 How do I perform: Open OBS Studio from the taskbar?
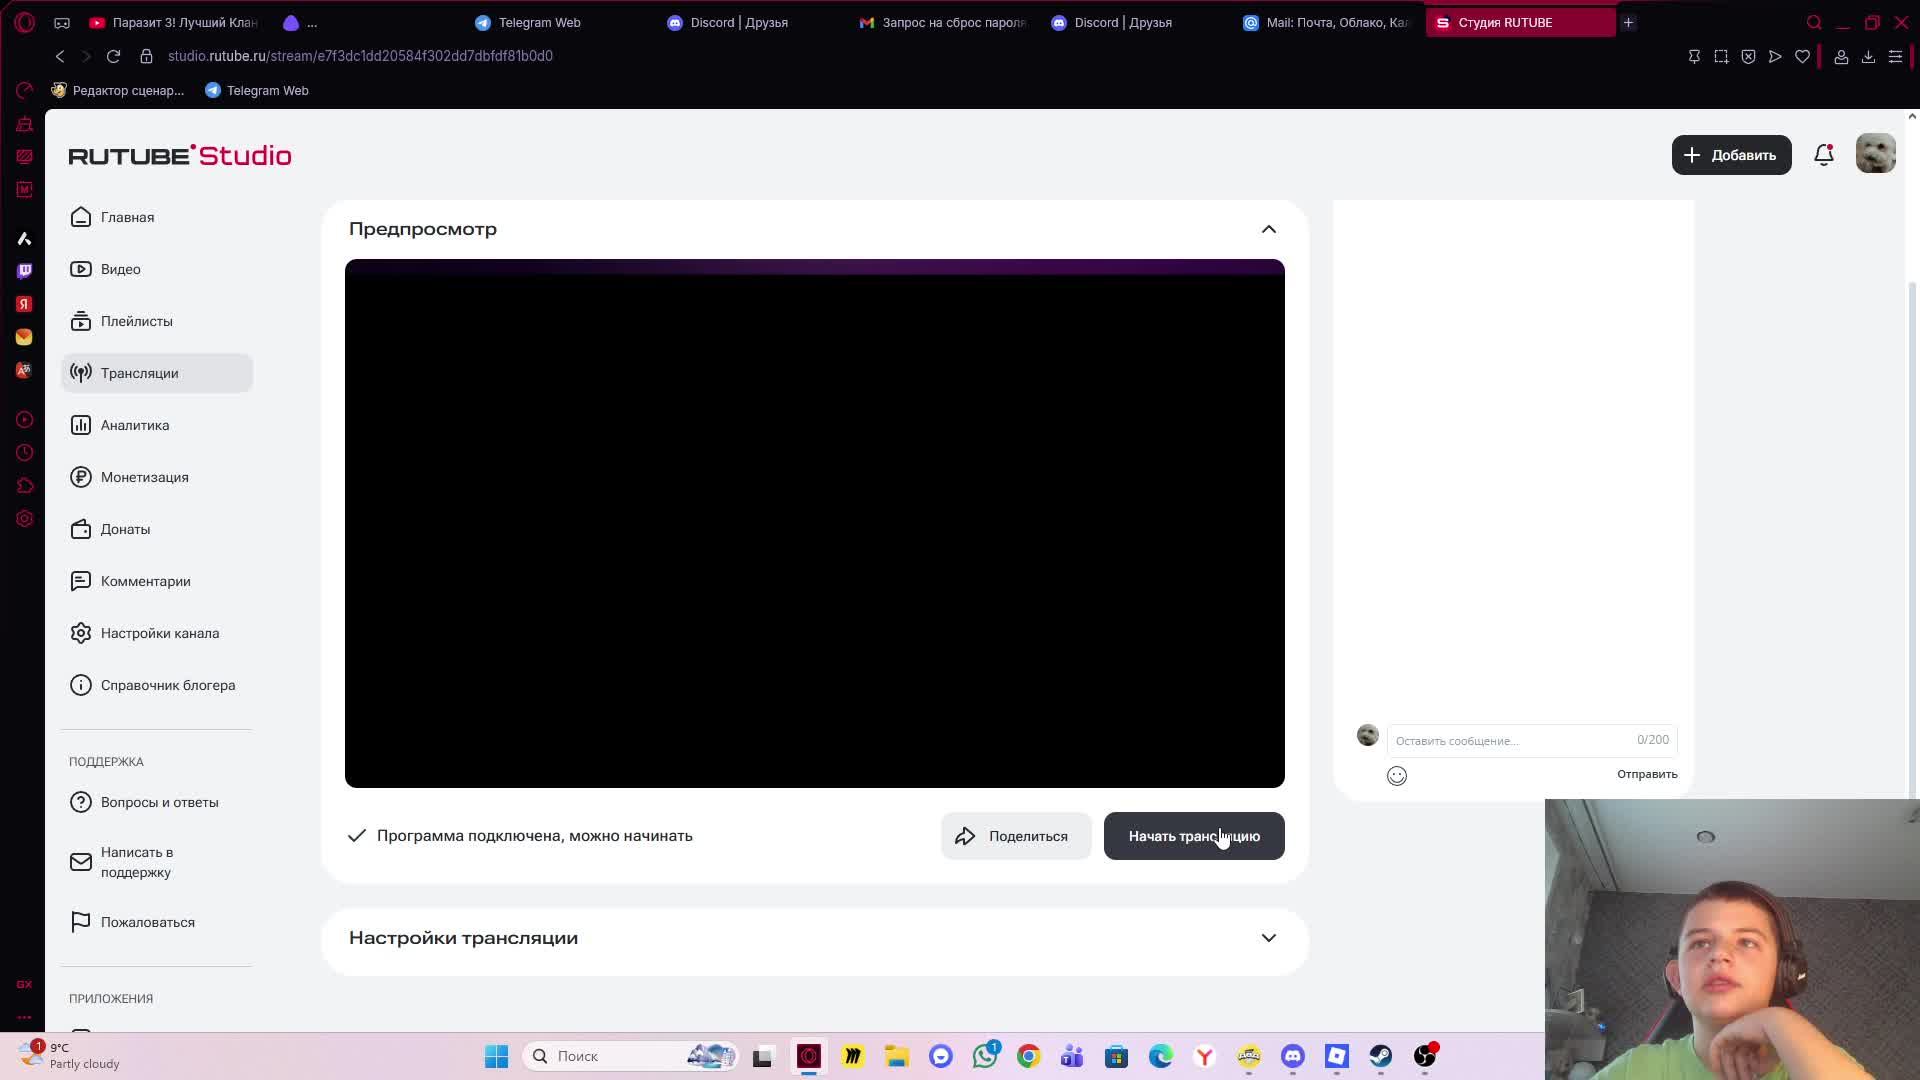click(x=1425, y=1056)
